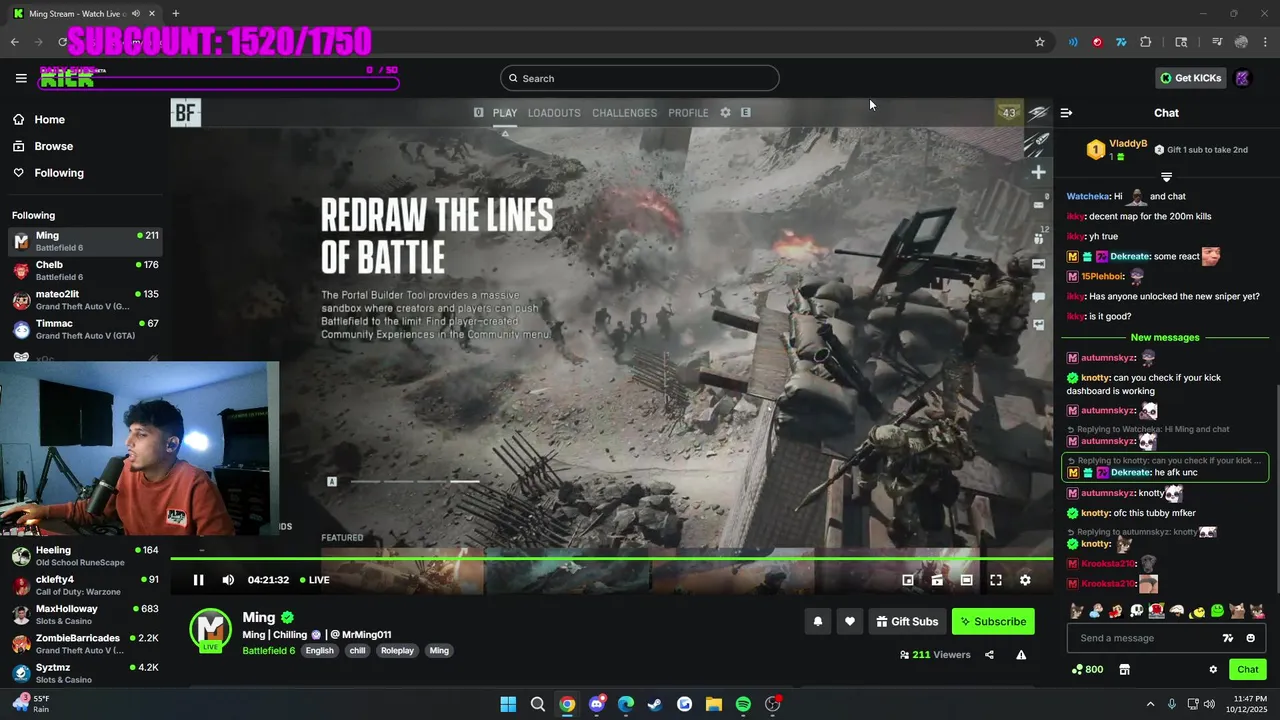Click the Get KICKs button
The image size is (1280, 720).
(1190, 78)
